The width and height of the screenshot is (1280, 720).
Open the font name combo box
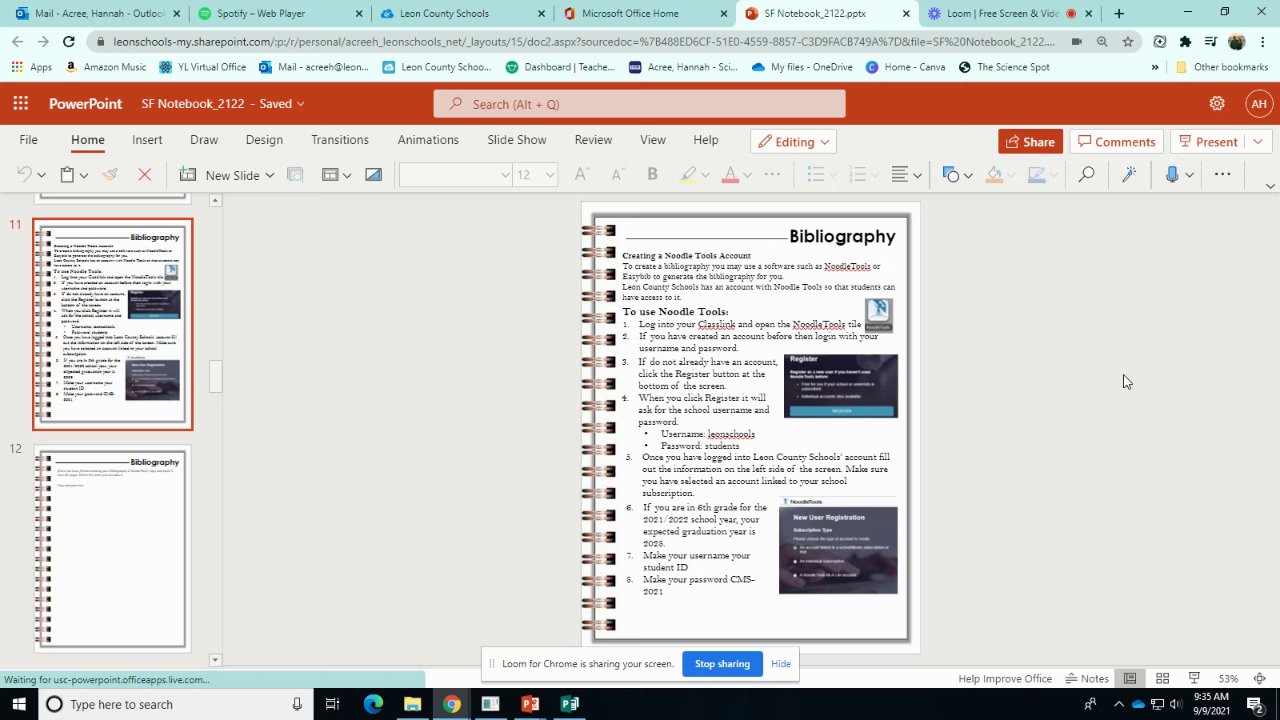455,175
